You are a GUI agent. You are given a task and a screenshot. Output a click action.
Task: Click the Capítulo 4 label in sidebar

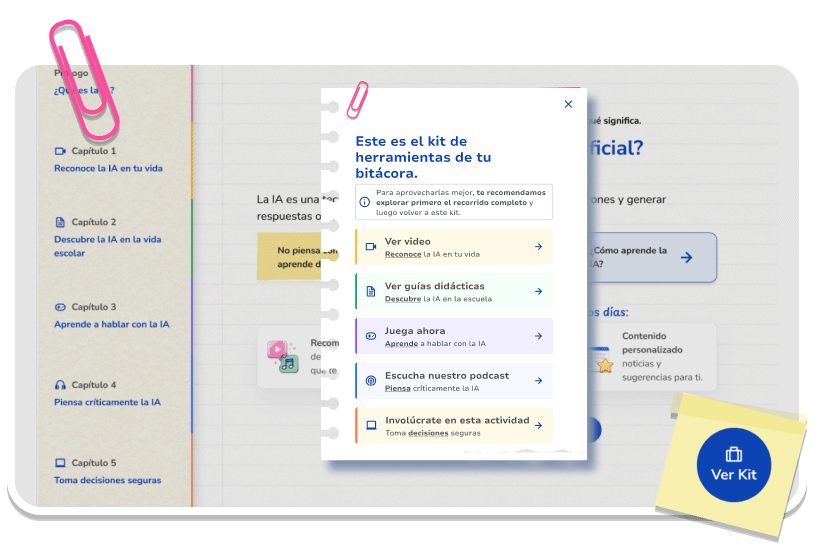click(93, 385)
